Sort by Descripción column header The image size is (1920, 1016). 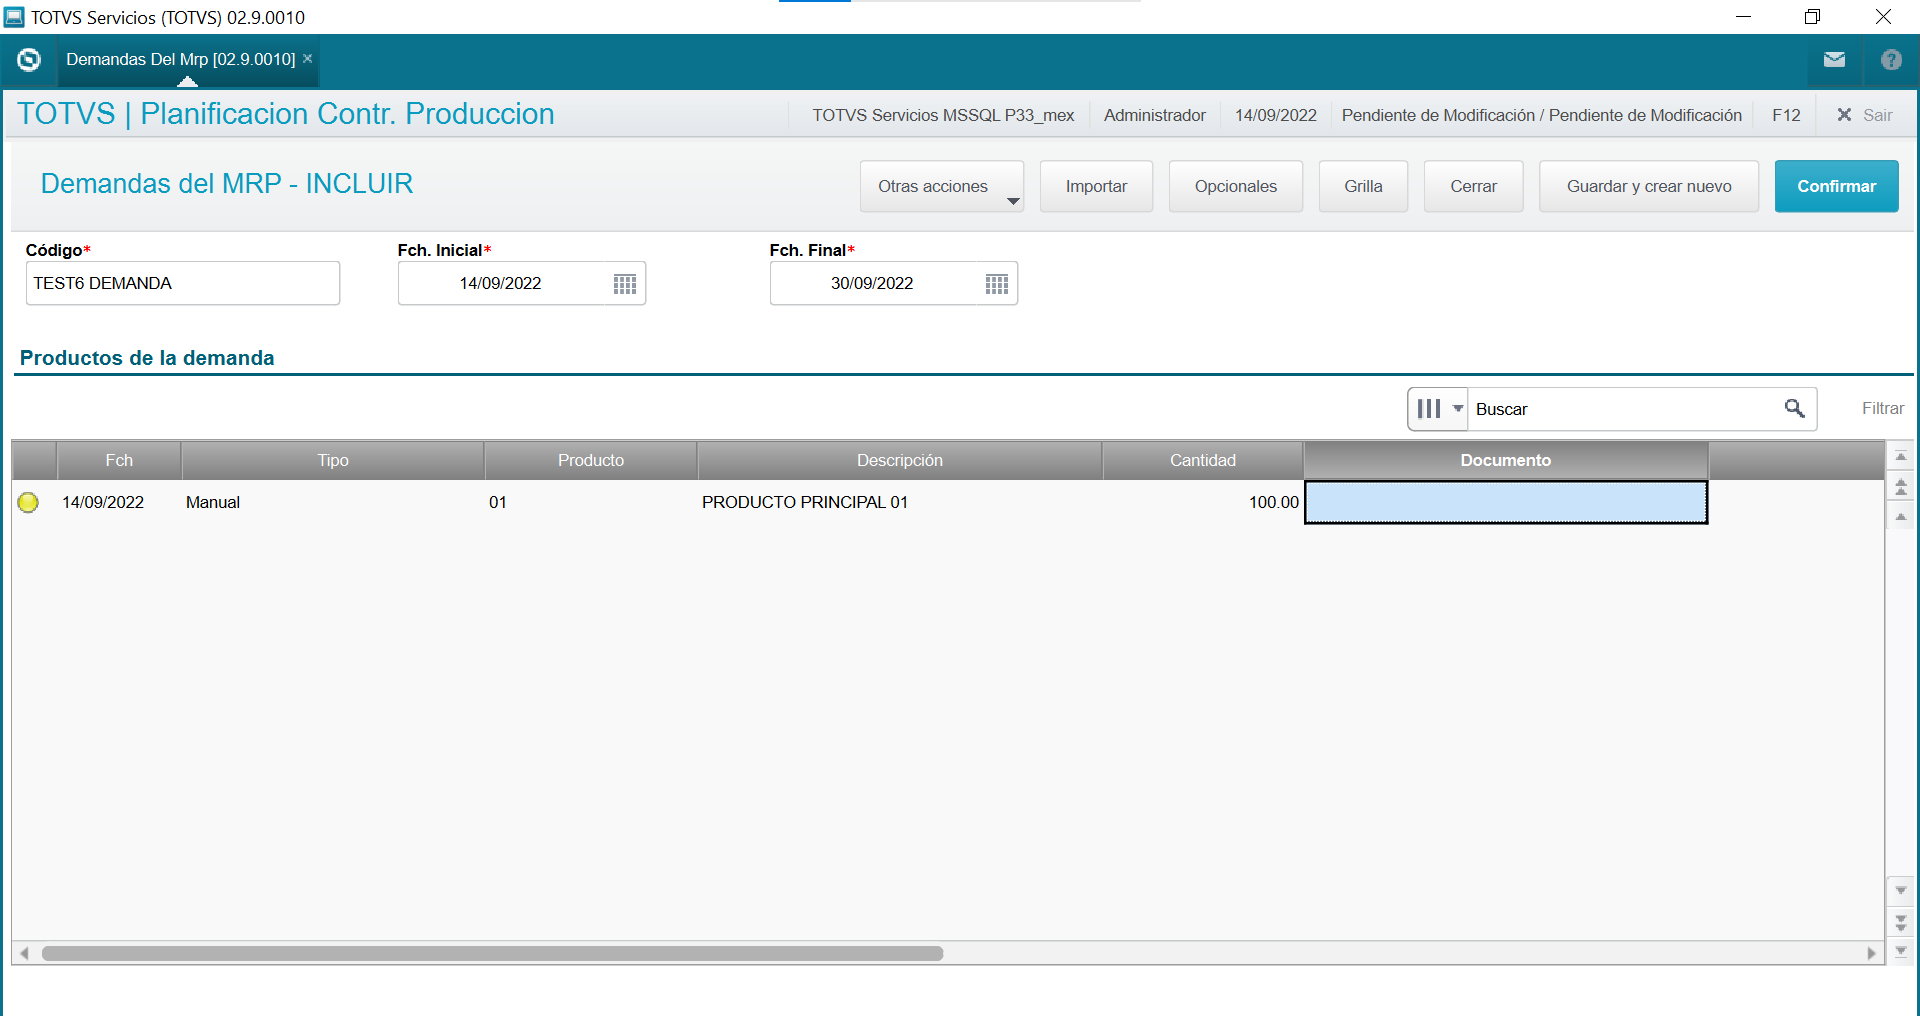click(900, 460)
